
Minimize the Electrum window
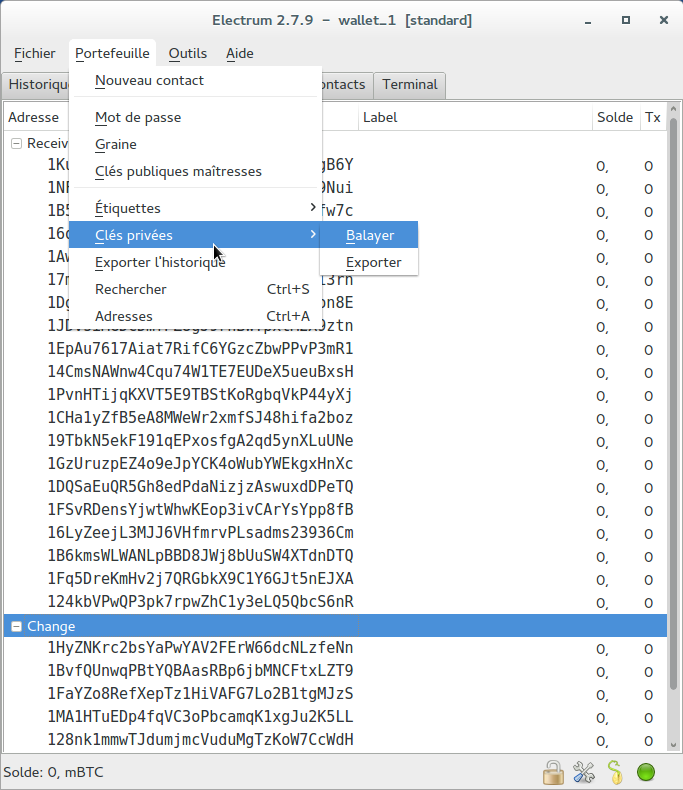coord(588,21)
